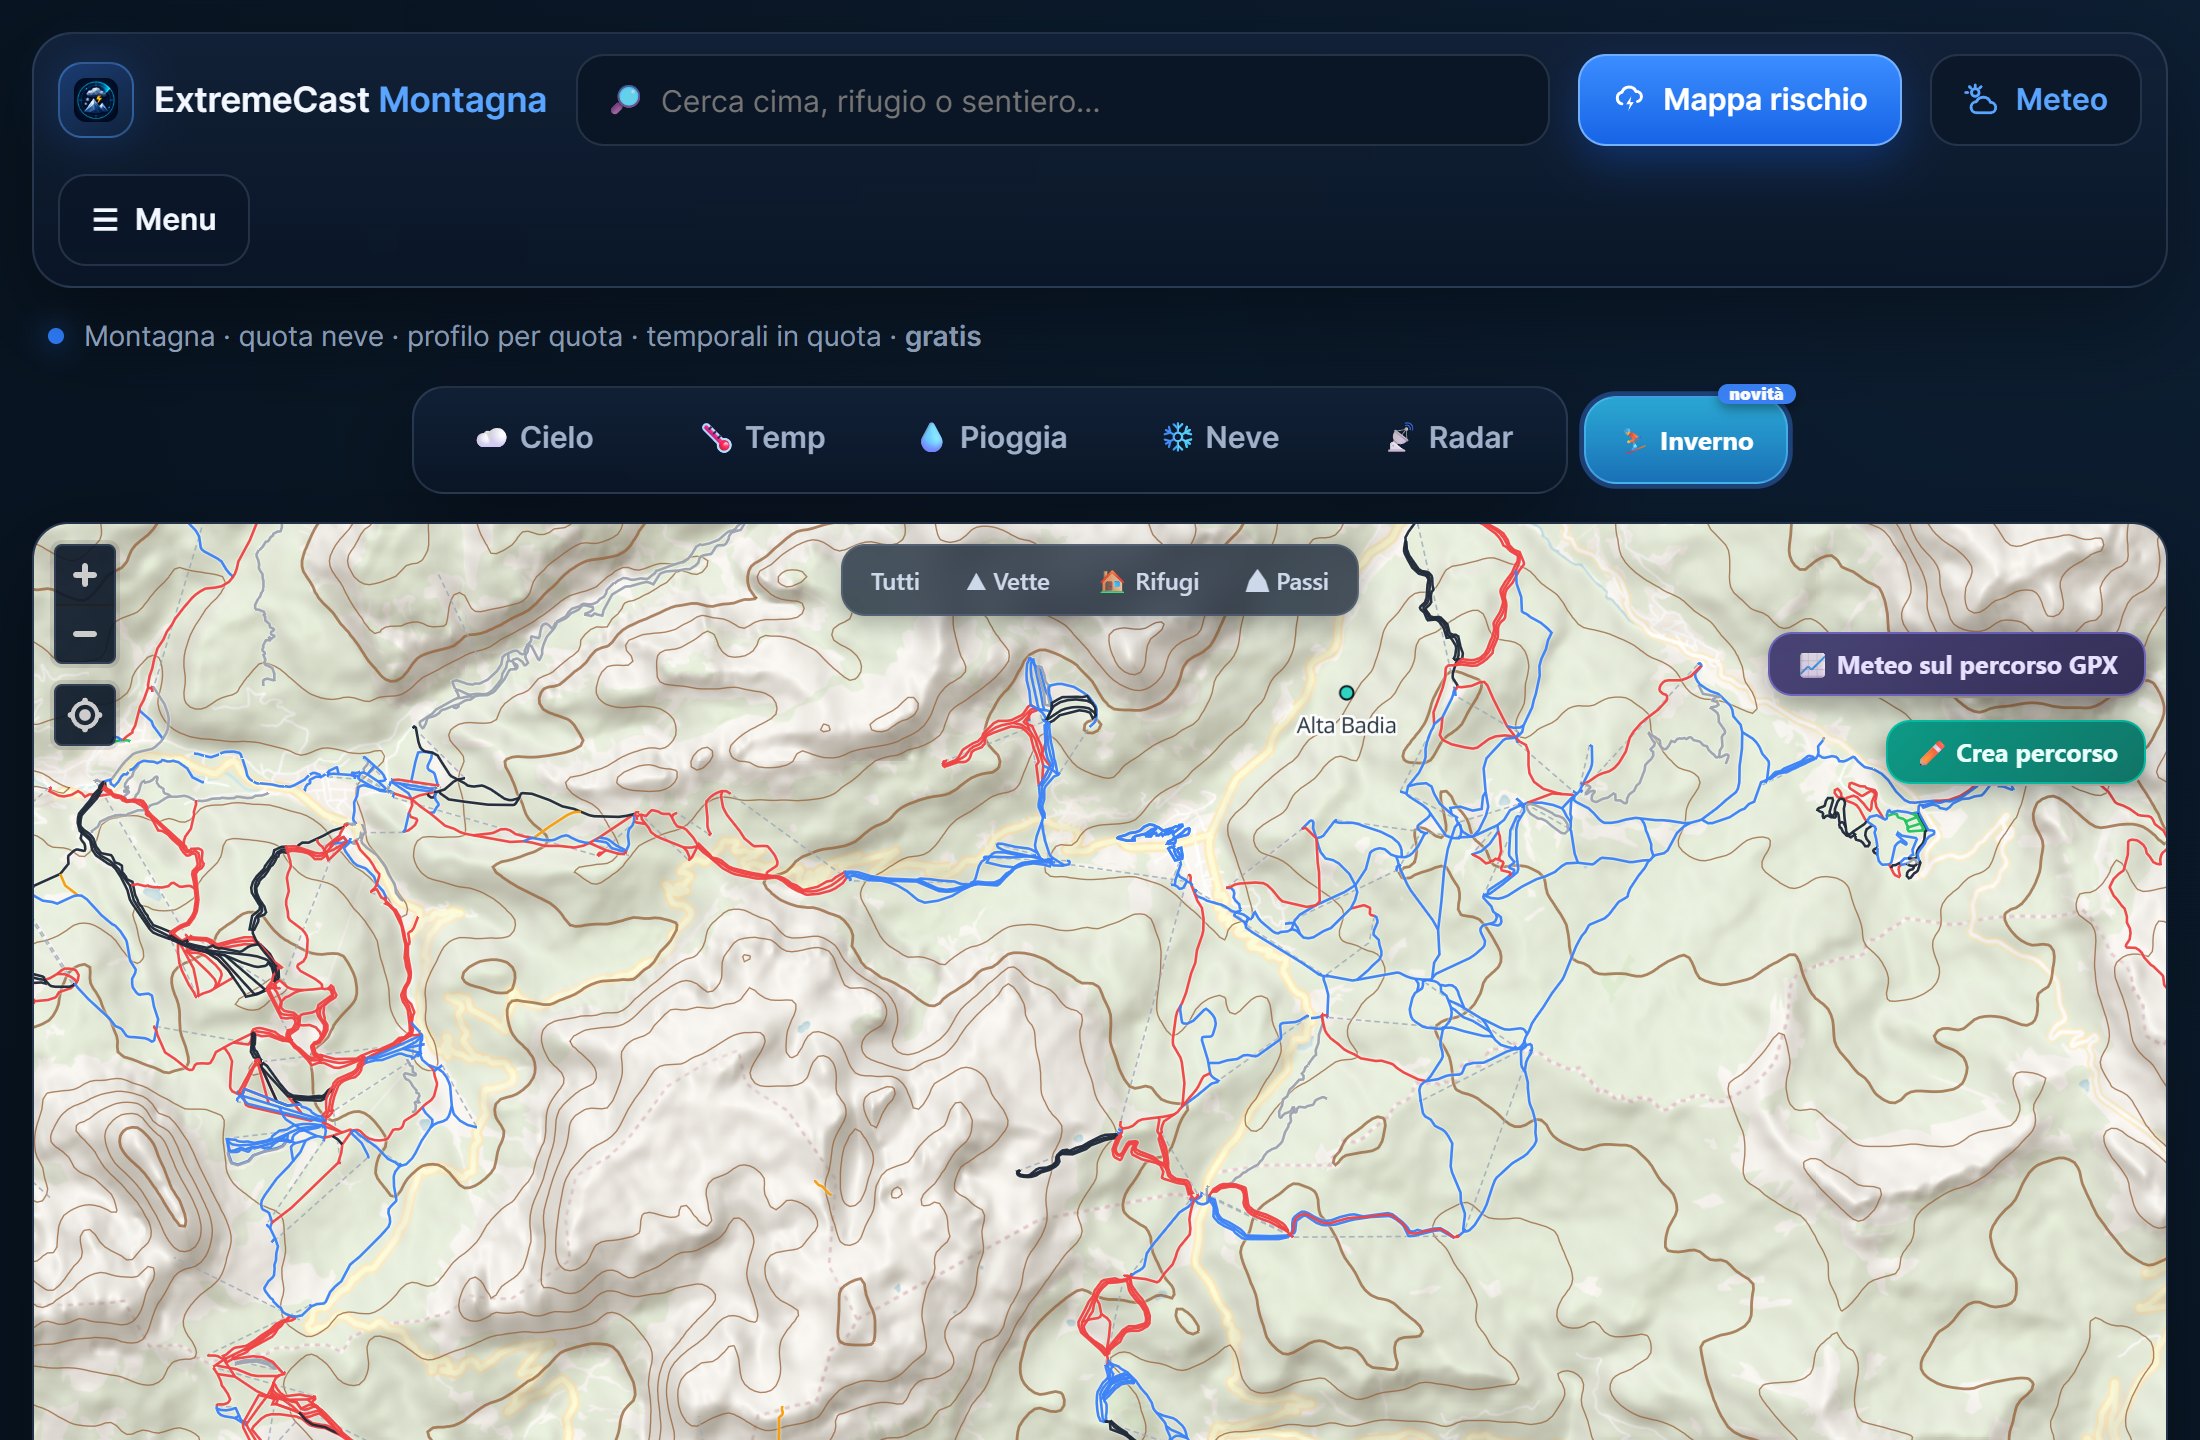Viewport: 2200px width, 1440px height.
Task: Show Tutti points filter
Action: pos(895,581)
